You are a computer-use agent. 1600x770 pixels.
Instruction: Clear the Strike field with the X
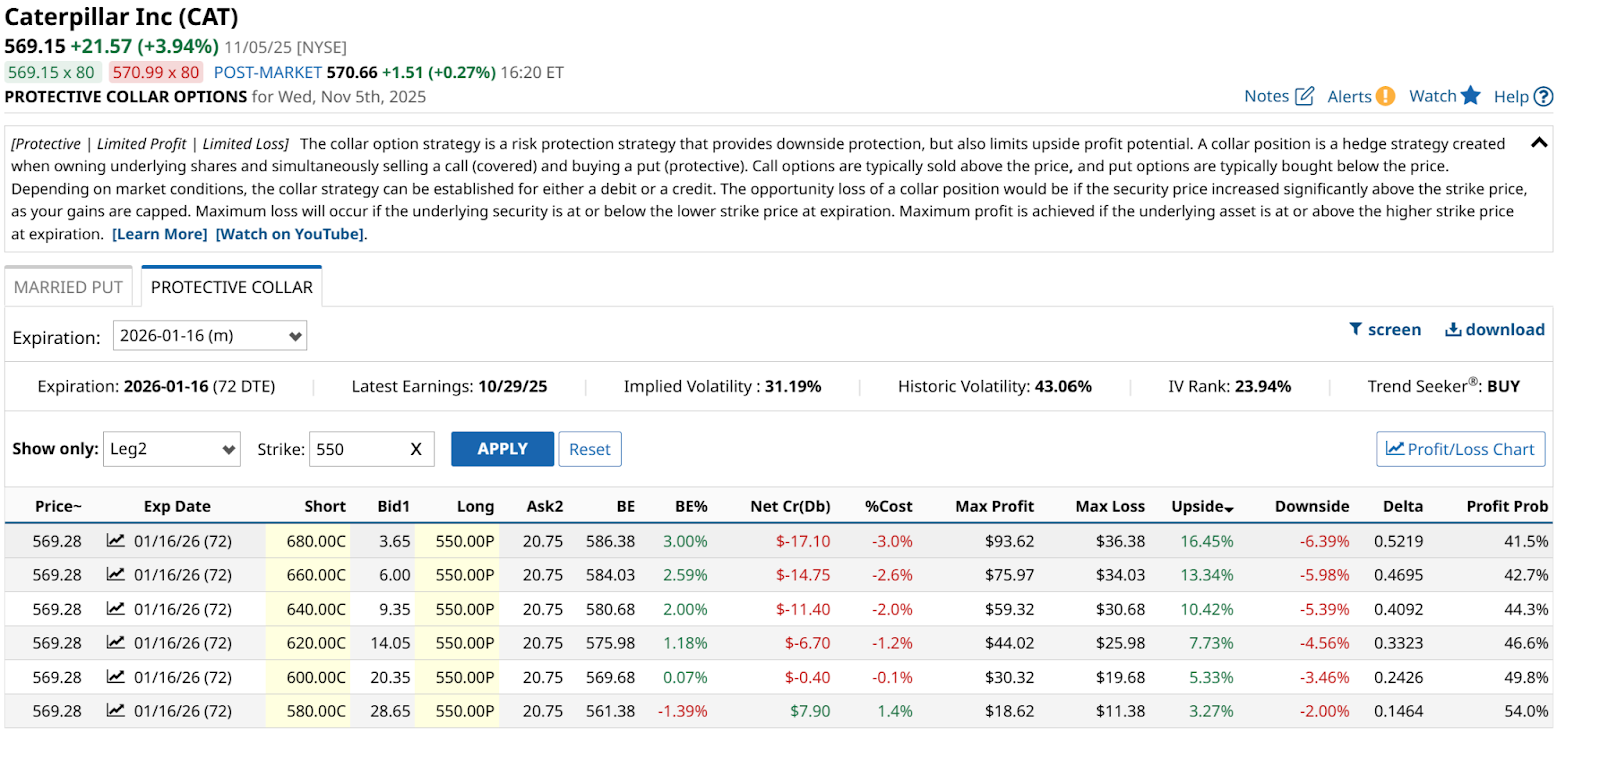[x=416, y=450]
